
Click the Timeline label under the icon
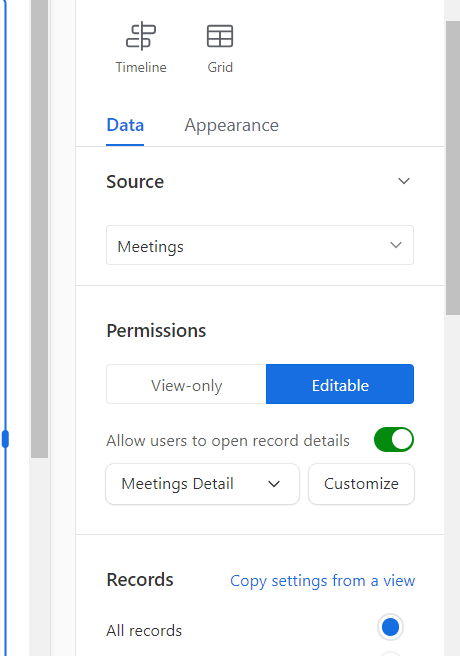(141, 67)
